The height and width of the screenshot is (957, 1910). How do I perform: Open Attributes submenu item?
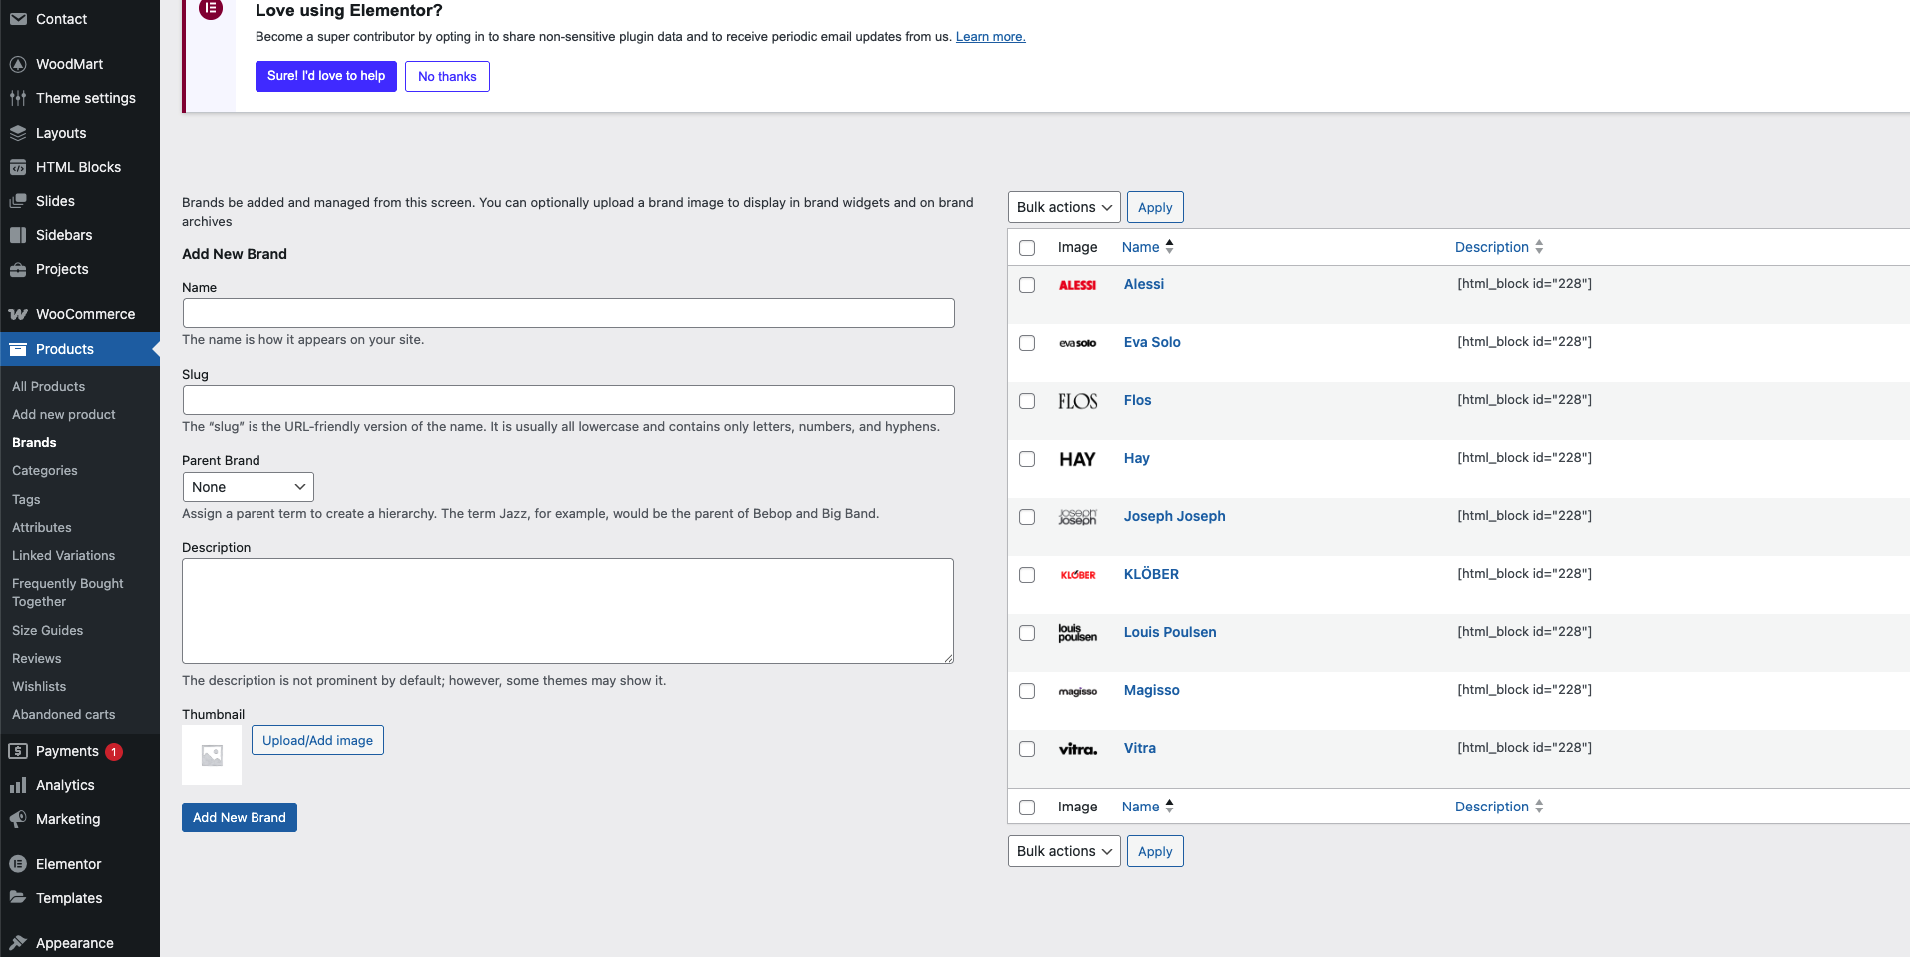[x=42, y=527]
